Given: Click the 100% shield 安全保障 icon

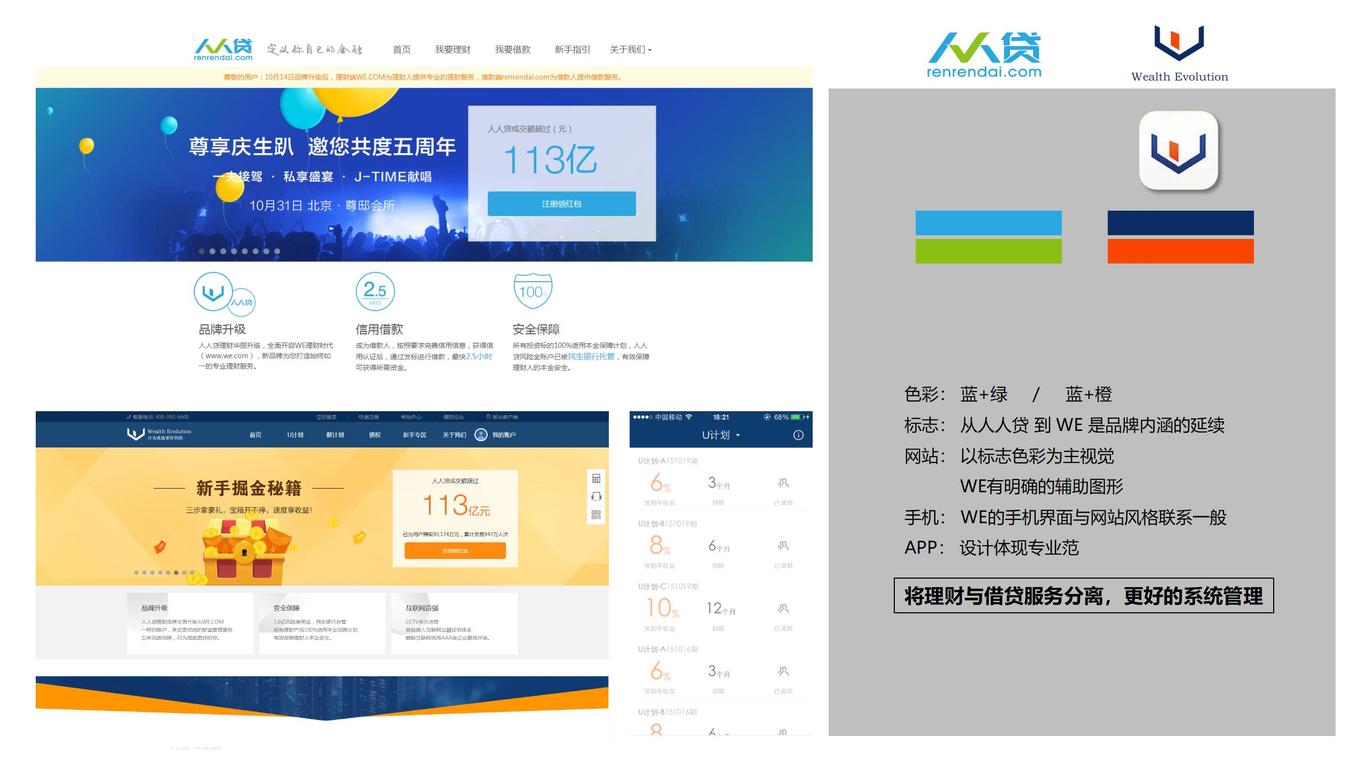Looking at the screenshot, I should coord(531,291).
